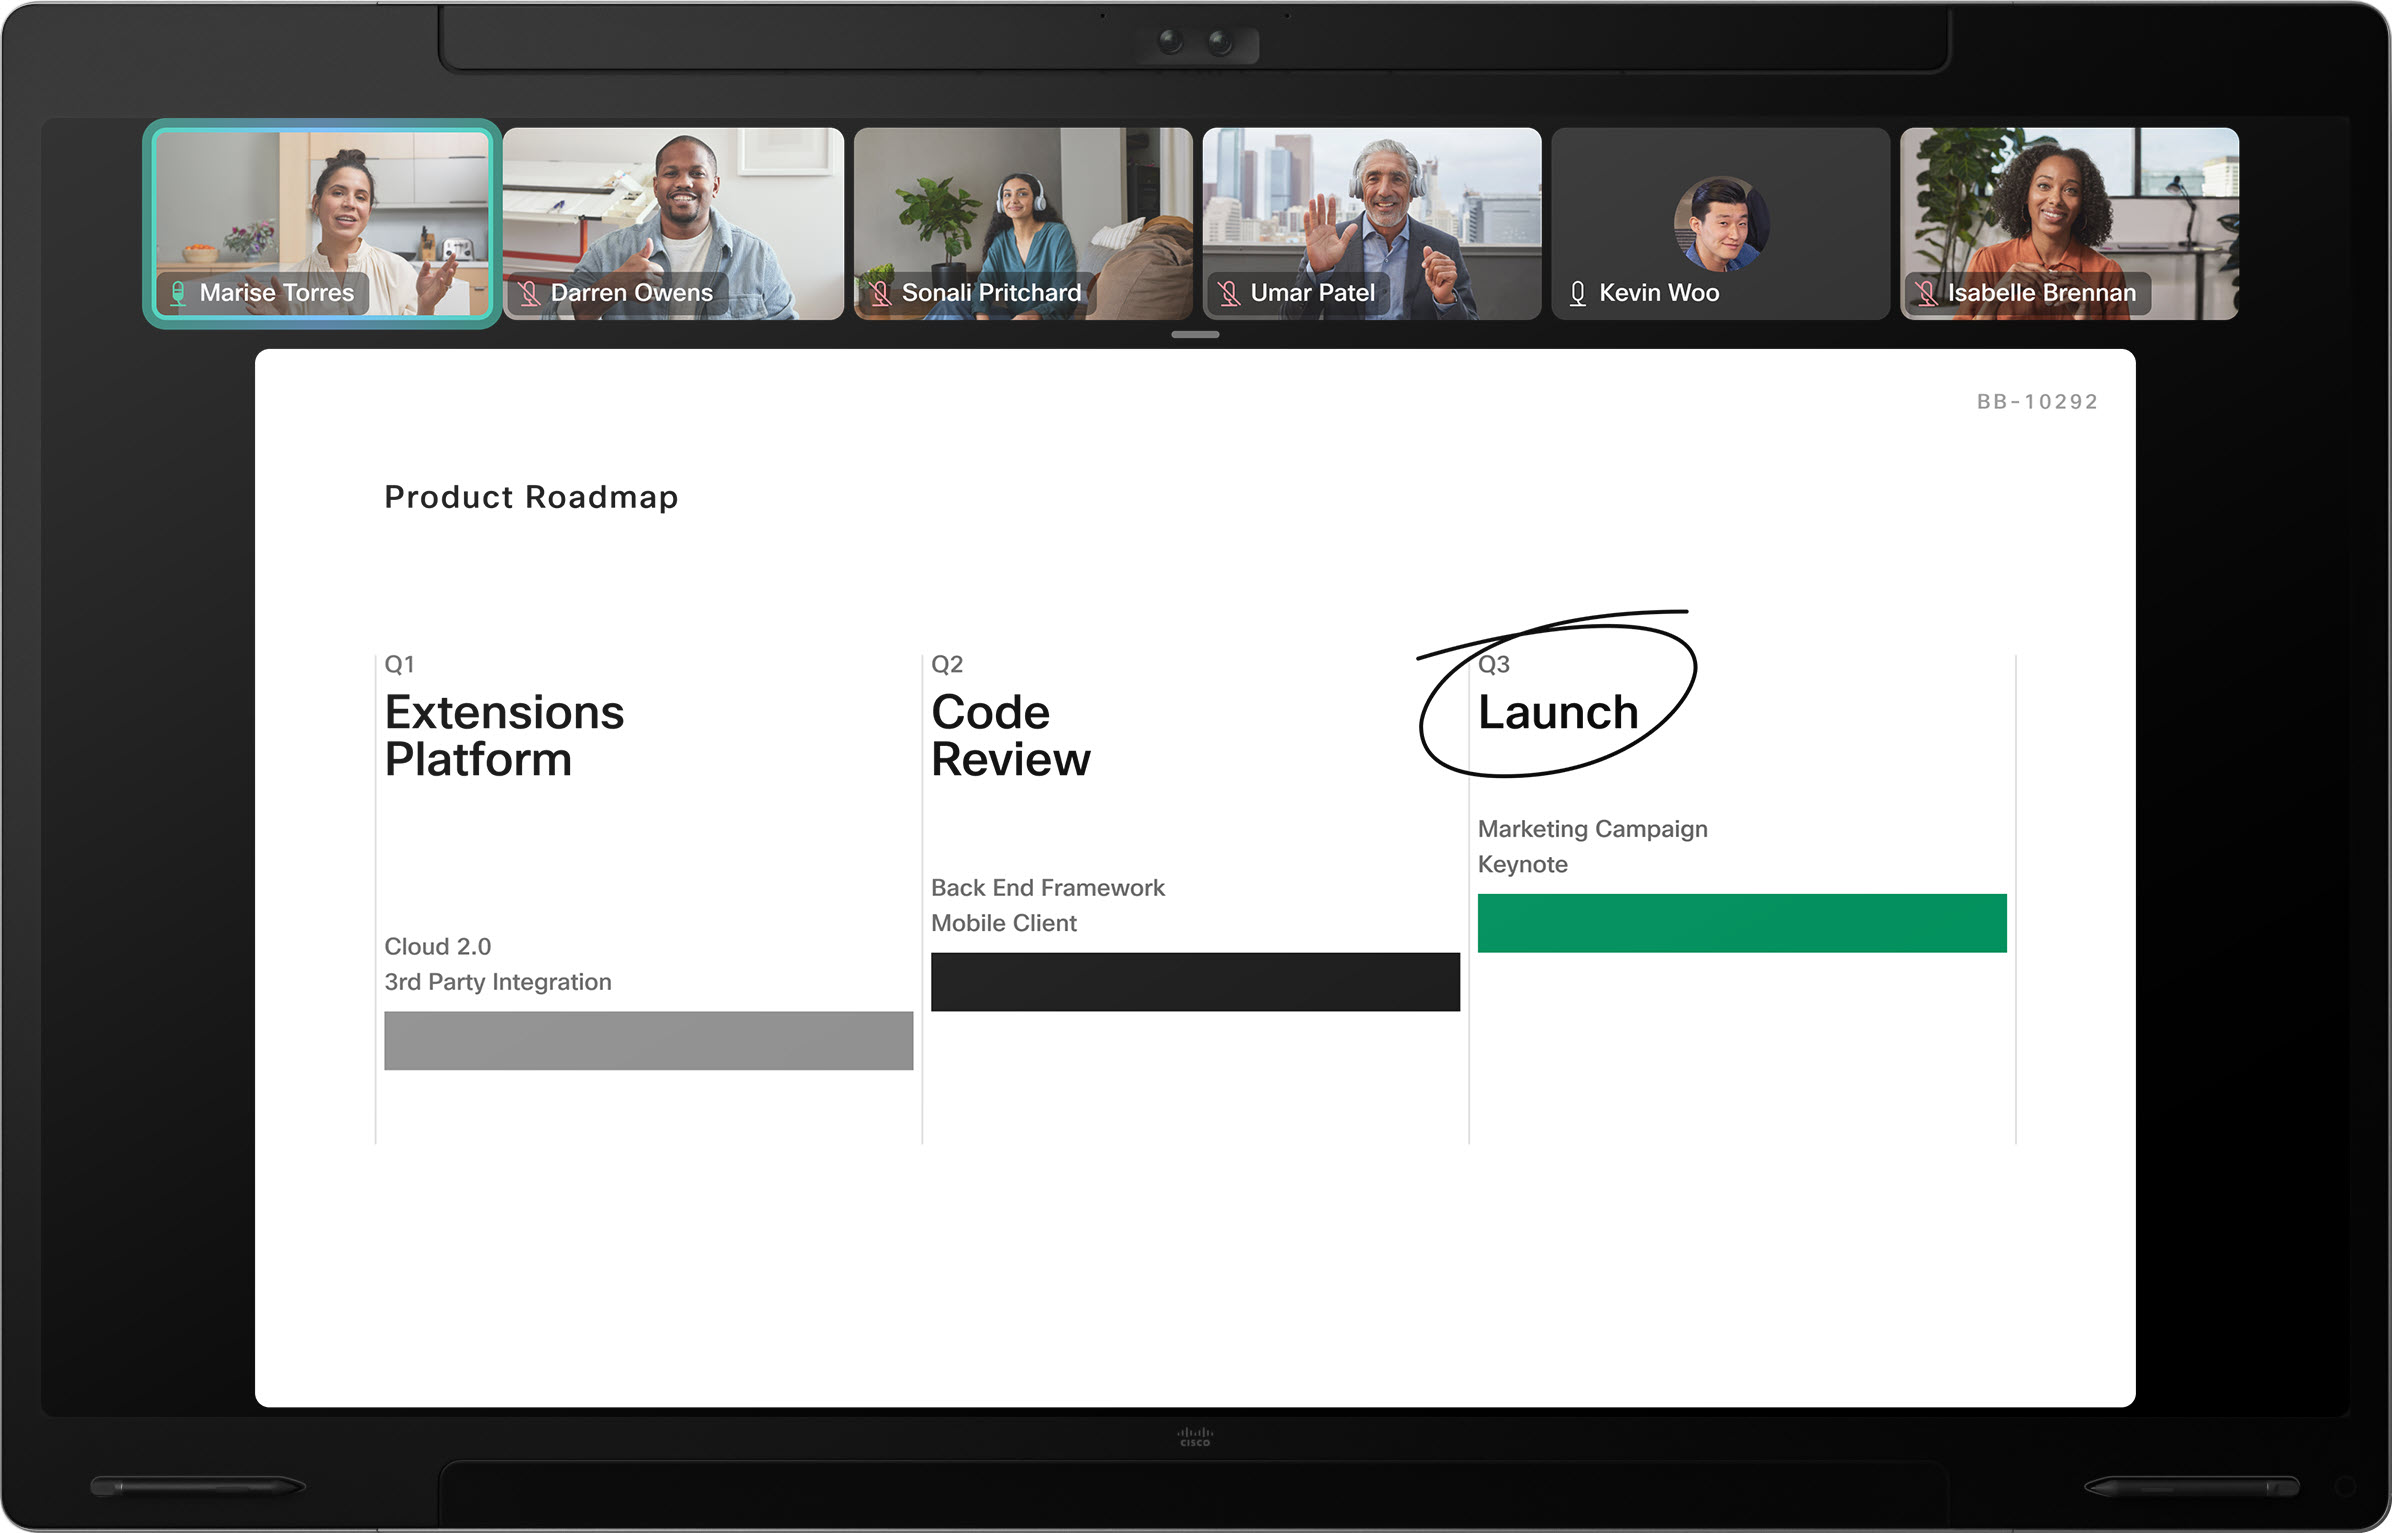Click Darren Owens name label
The width and height of the screenshot is (2392, 1533).
click(632, 293)
